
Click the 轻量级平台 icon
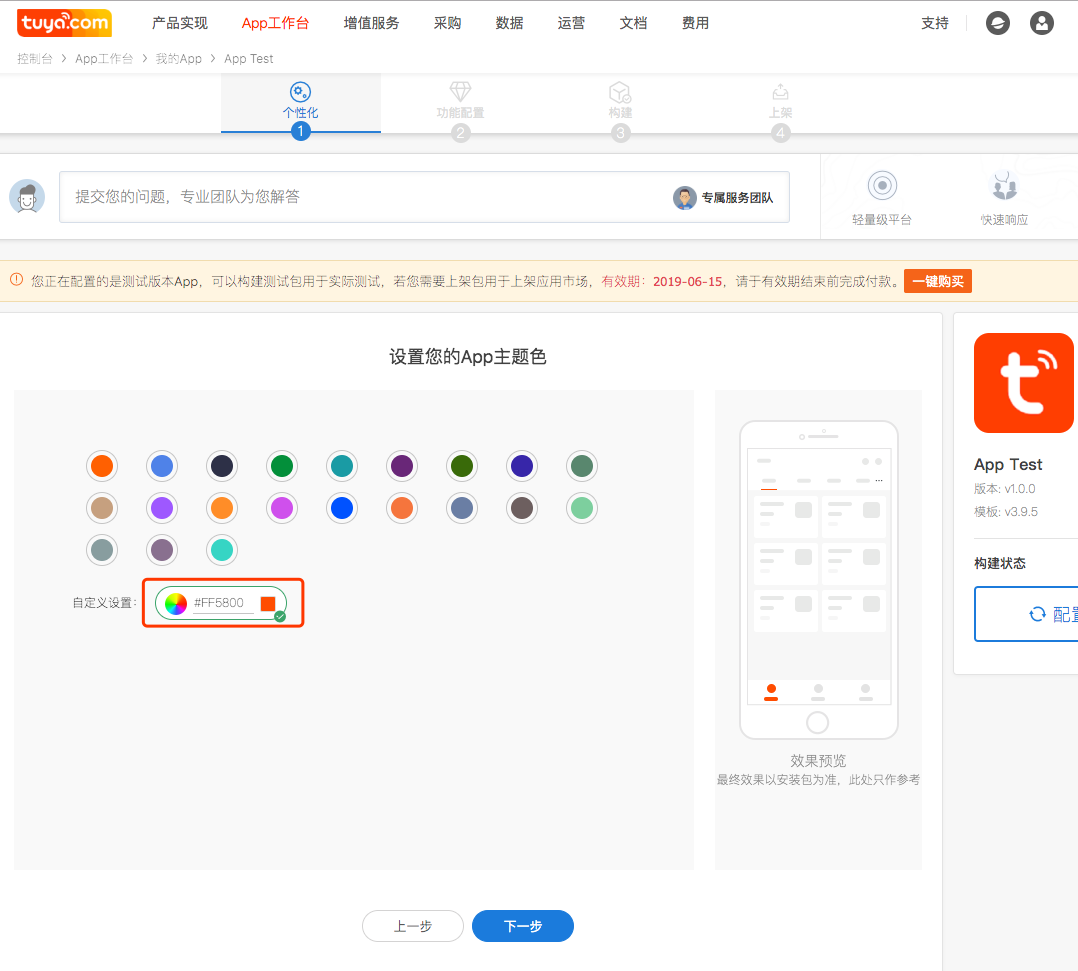tap(881, 185)
